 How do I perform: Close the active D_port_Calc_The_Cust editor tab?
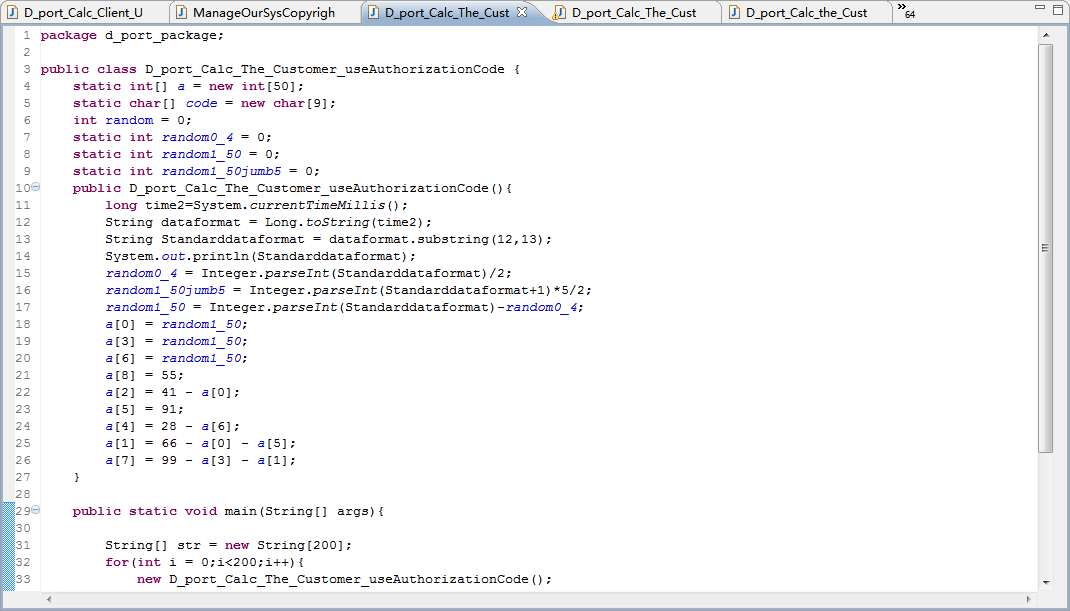[x=522, y=12]
